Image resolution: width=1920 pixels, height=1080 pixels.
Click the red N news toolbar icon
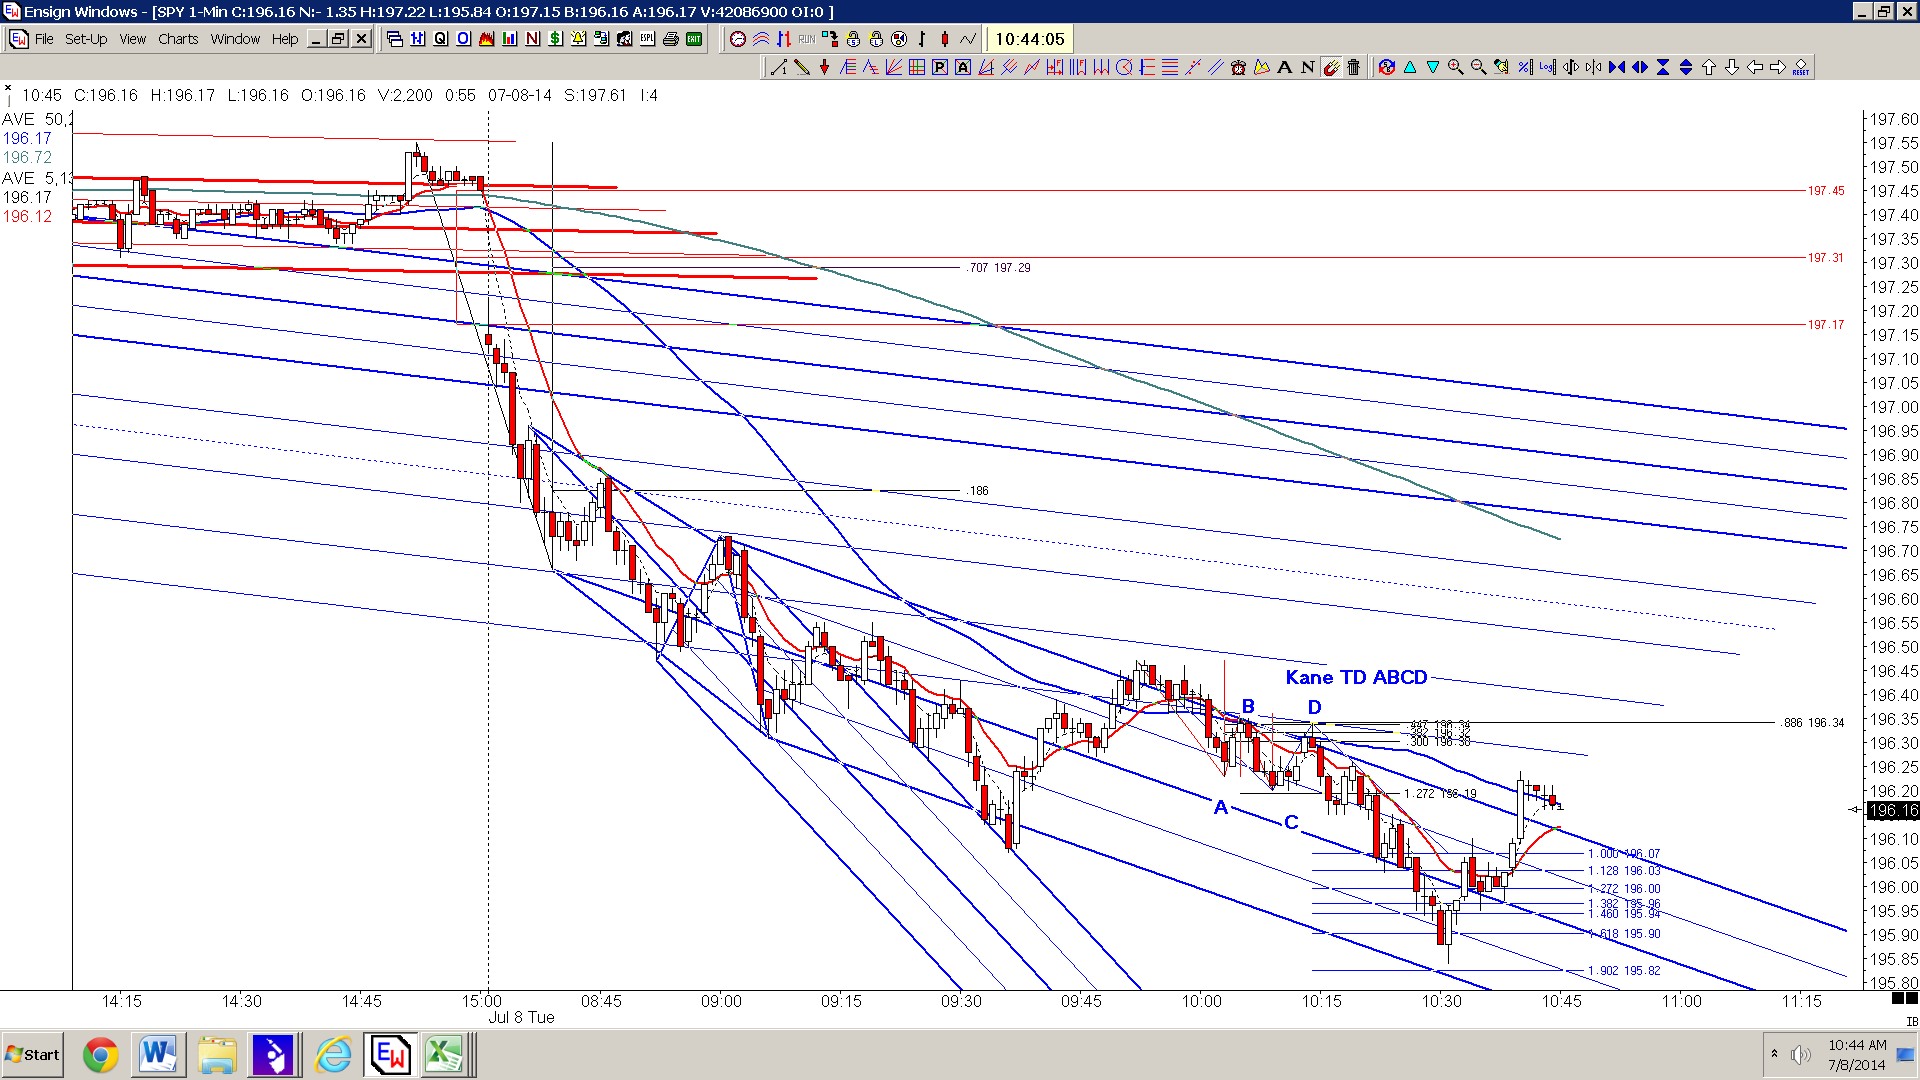tap(532, 39)
